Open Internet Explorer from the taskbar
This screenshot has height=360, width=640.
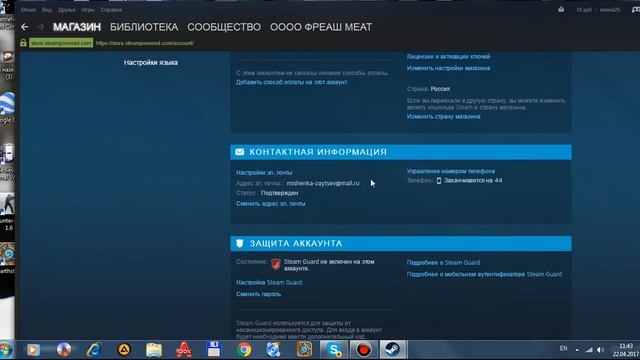click(94, 350)
